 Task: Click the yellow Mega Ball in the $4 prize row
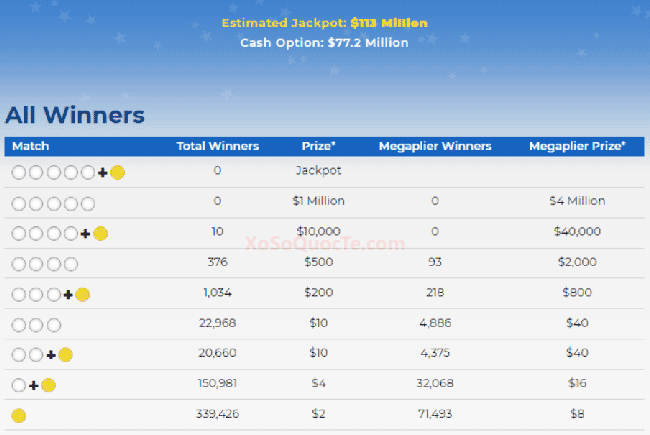(x=48, y=386)
